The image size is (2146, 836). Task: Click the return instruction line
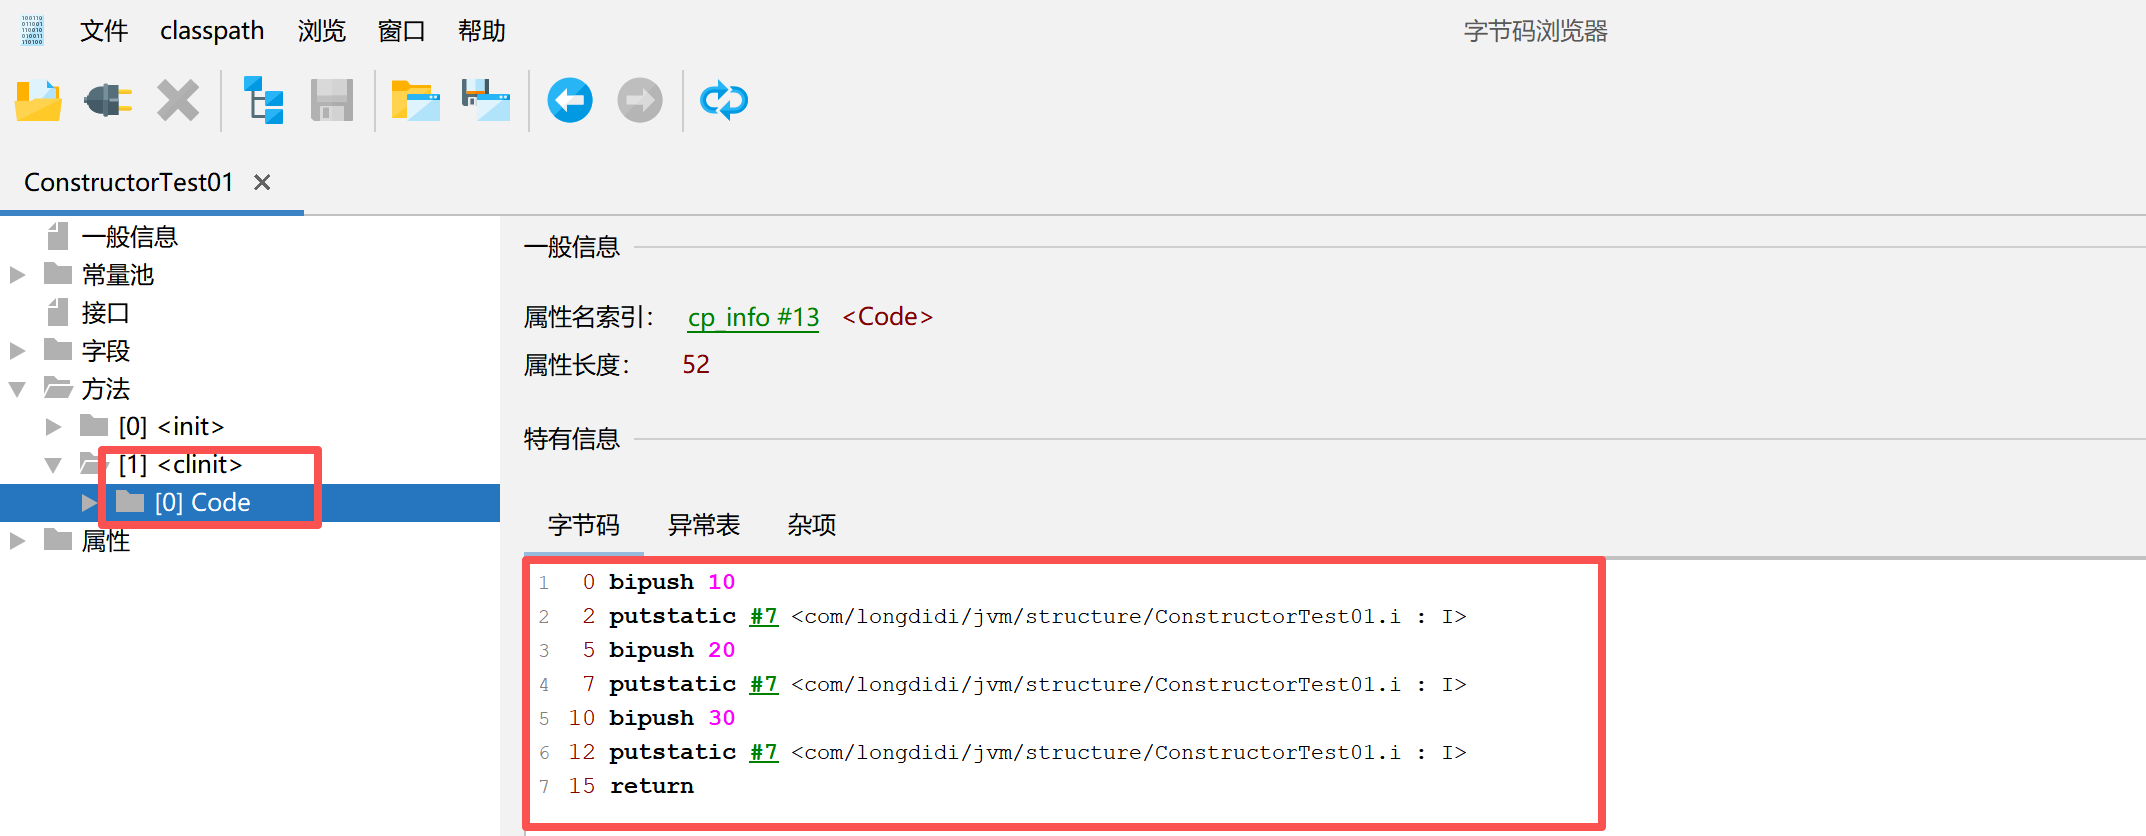652,786
